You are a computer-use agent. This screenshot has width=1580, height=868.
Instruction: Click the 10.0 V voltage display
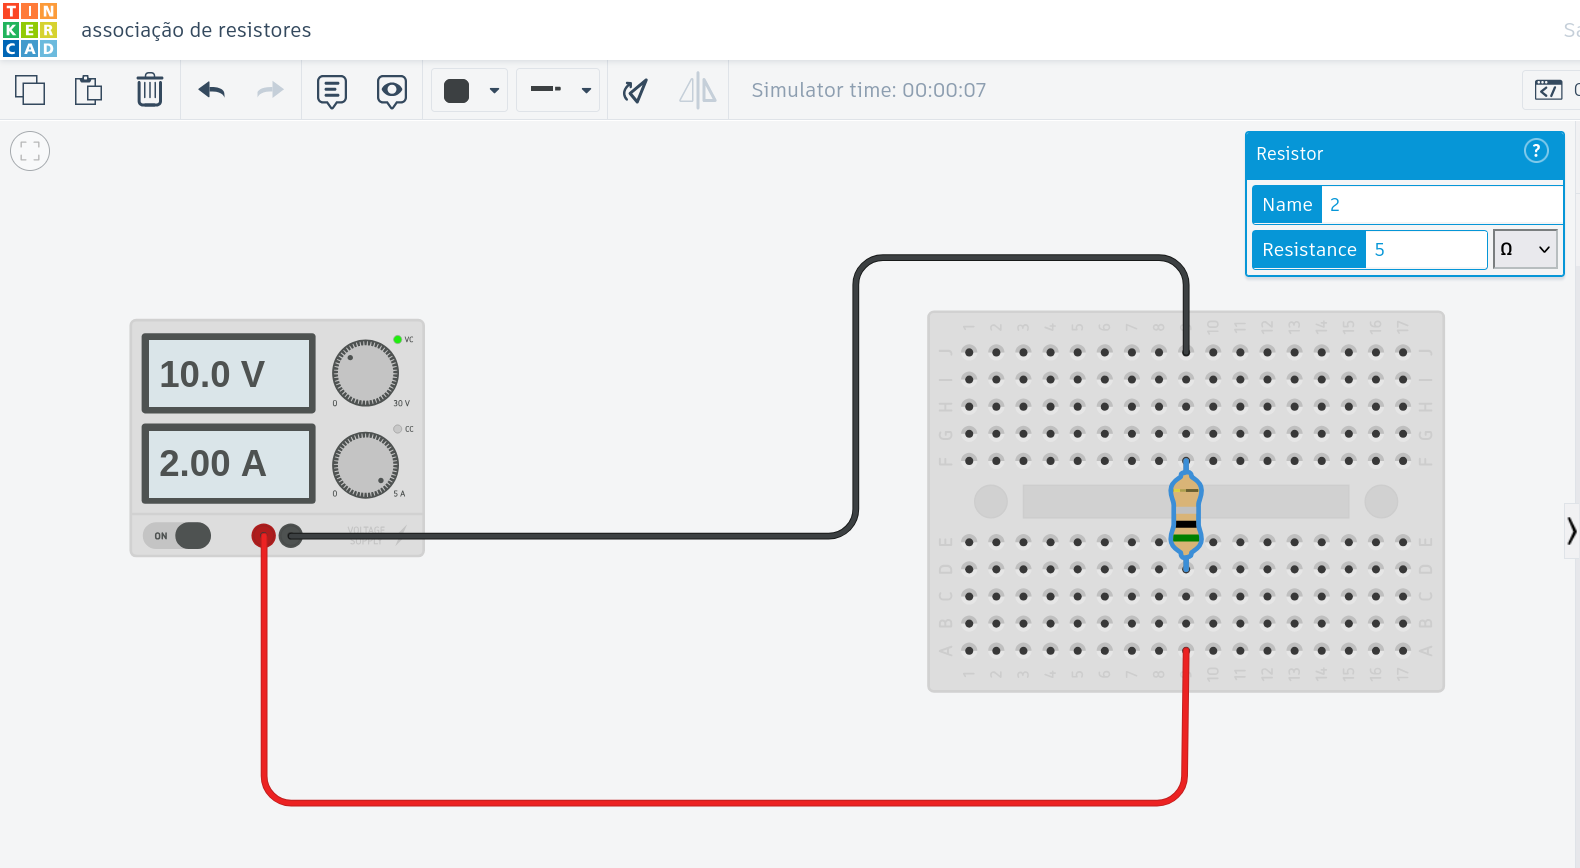(x=229, y=374)
